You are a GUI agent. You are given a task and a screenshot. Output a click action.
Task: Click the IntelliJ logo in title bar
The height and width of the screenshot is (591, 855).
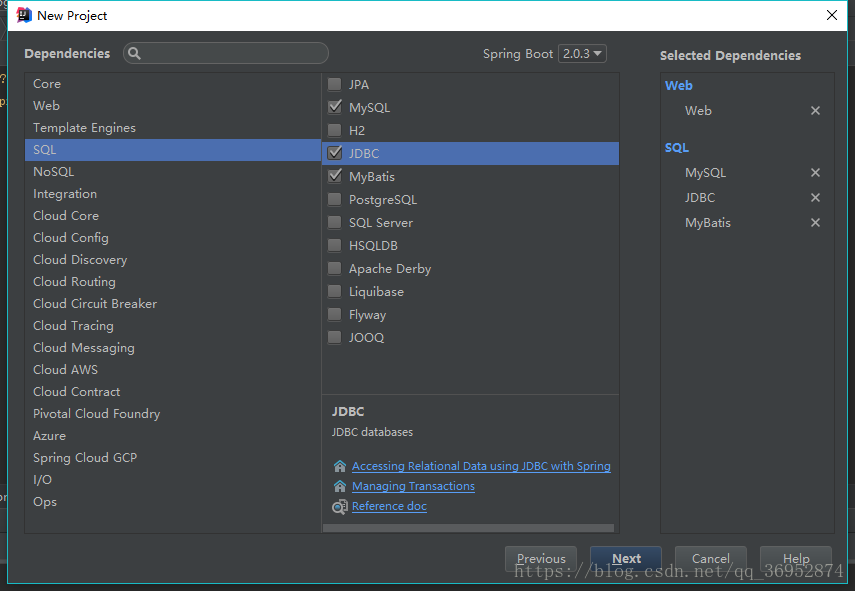coord(24,15)
